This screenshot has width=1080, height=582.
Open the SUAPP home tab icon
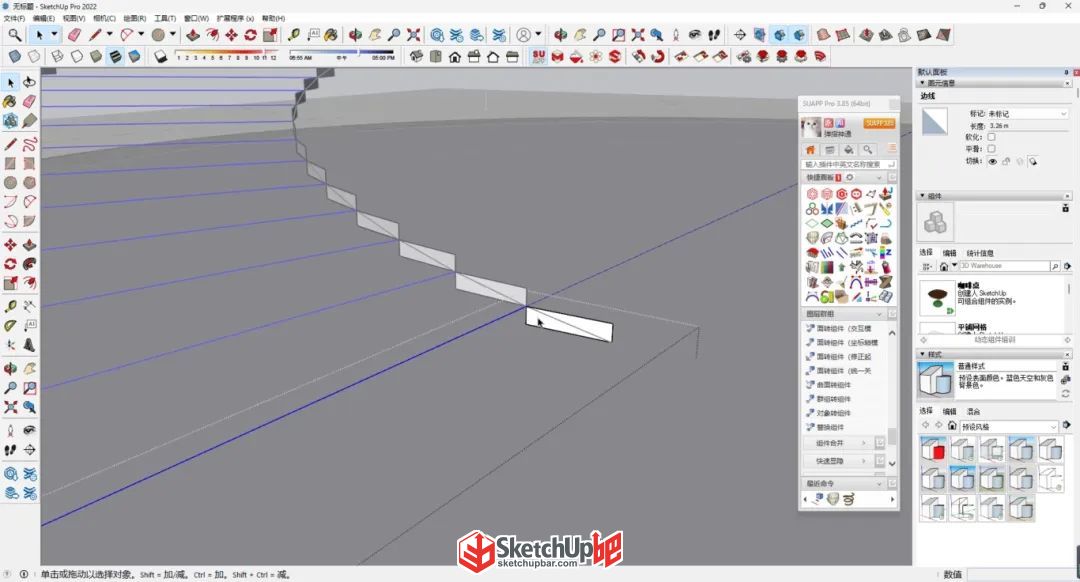pyautogui.click(x=811, y=149)
